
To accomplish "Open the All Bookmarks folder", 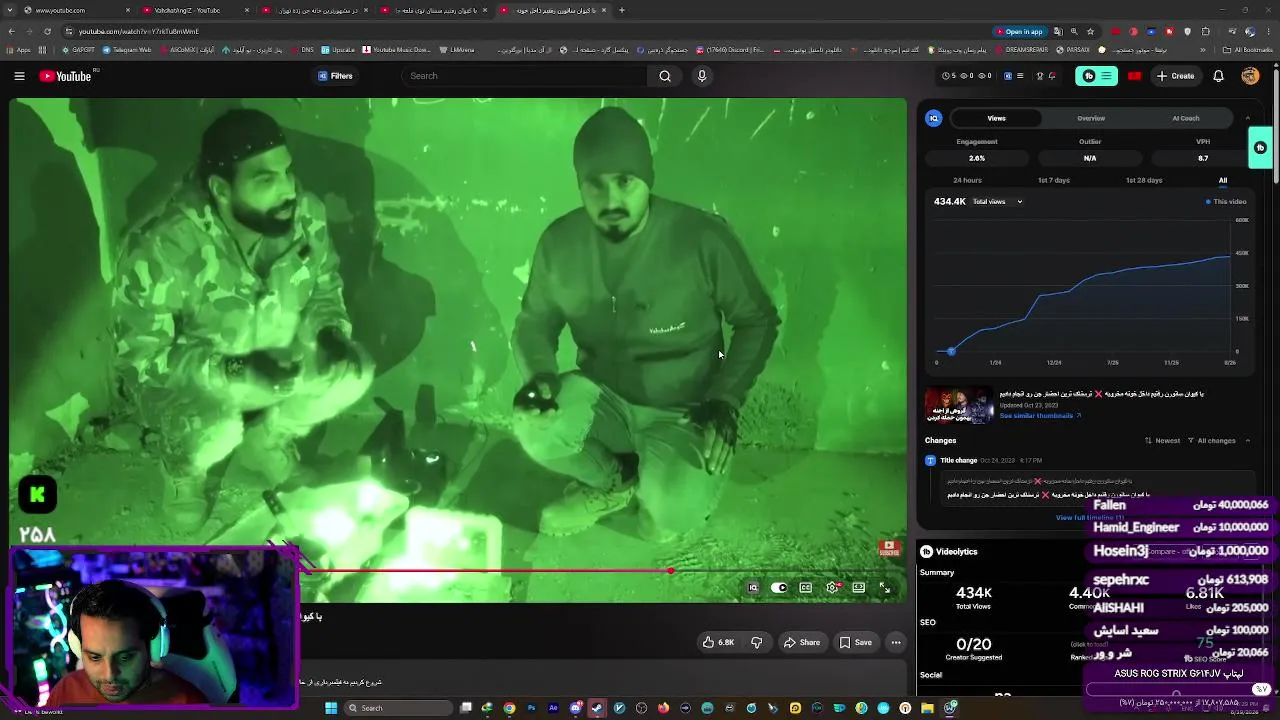I will 1248,50.
